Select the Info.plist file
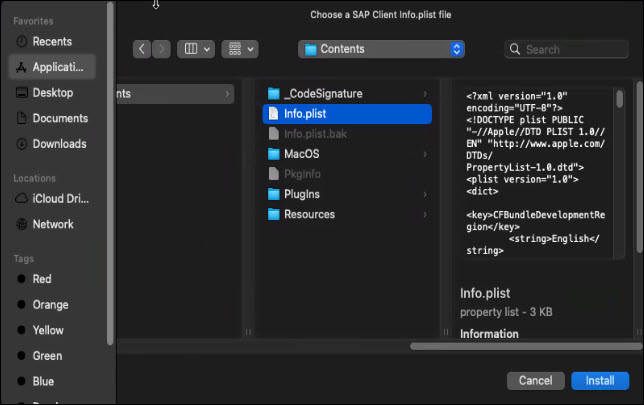This screenshot has width=644, height=405. (x=347, y=114)
